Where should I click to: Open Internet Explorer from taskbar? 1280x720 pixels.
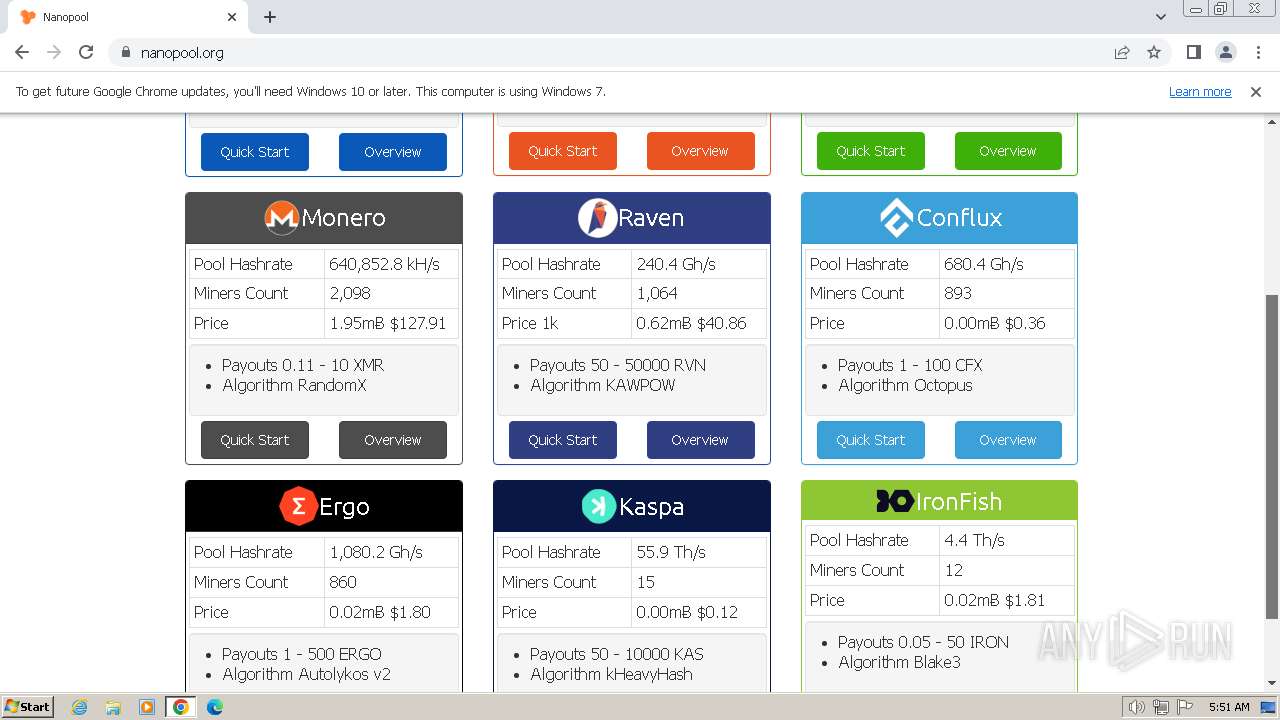pyautogui.click(x=79, y=707)
